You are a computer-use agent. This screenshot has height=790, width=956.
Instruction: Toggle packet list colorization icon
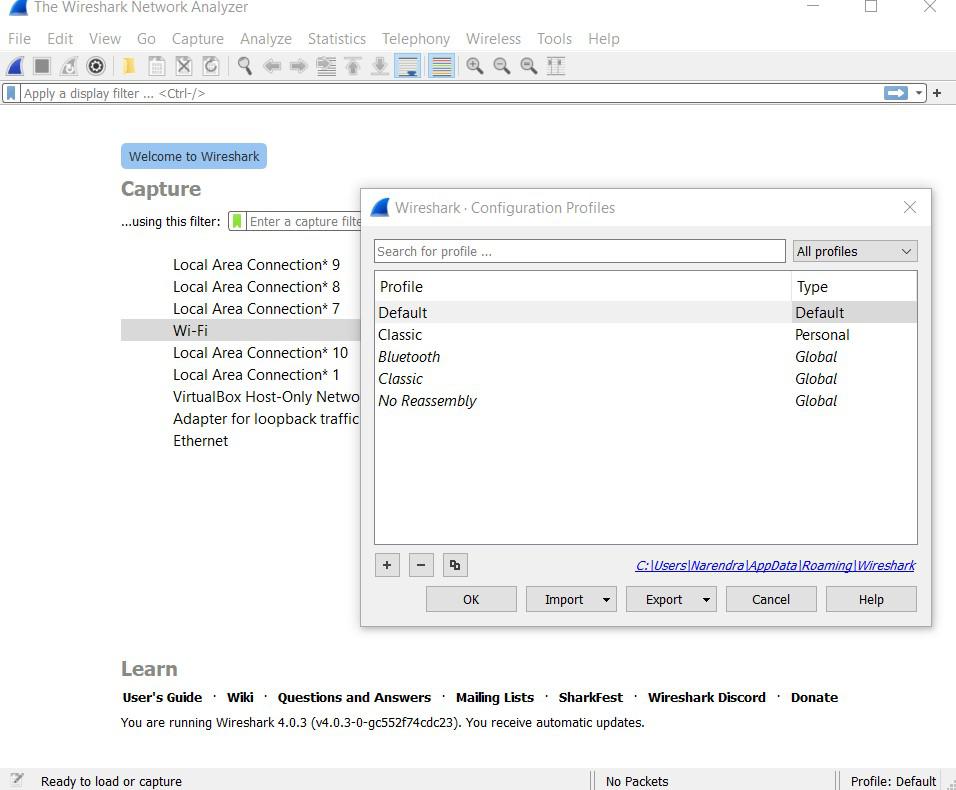click(441, 66)
